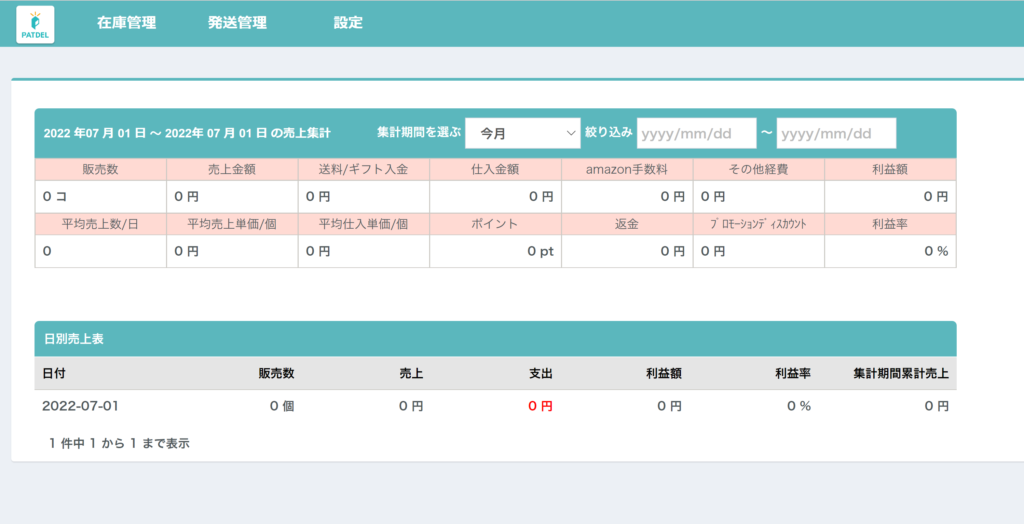Sort daily table by 販売数 column header
The width and height of the screenshot is (1024, 524).
click(x=276, y=373)
